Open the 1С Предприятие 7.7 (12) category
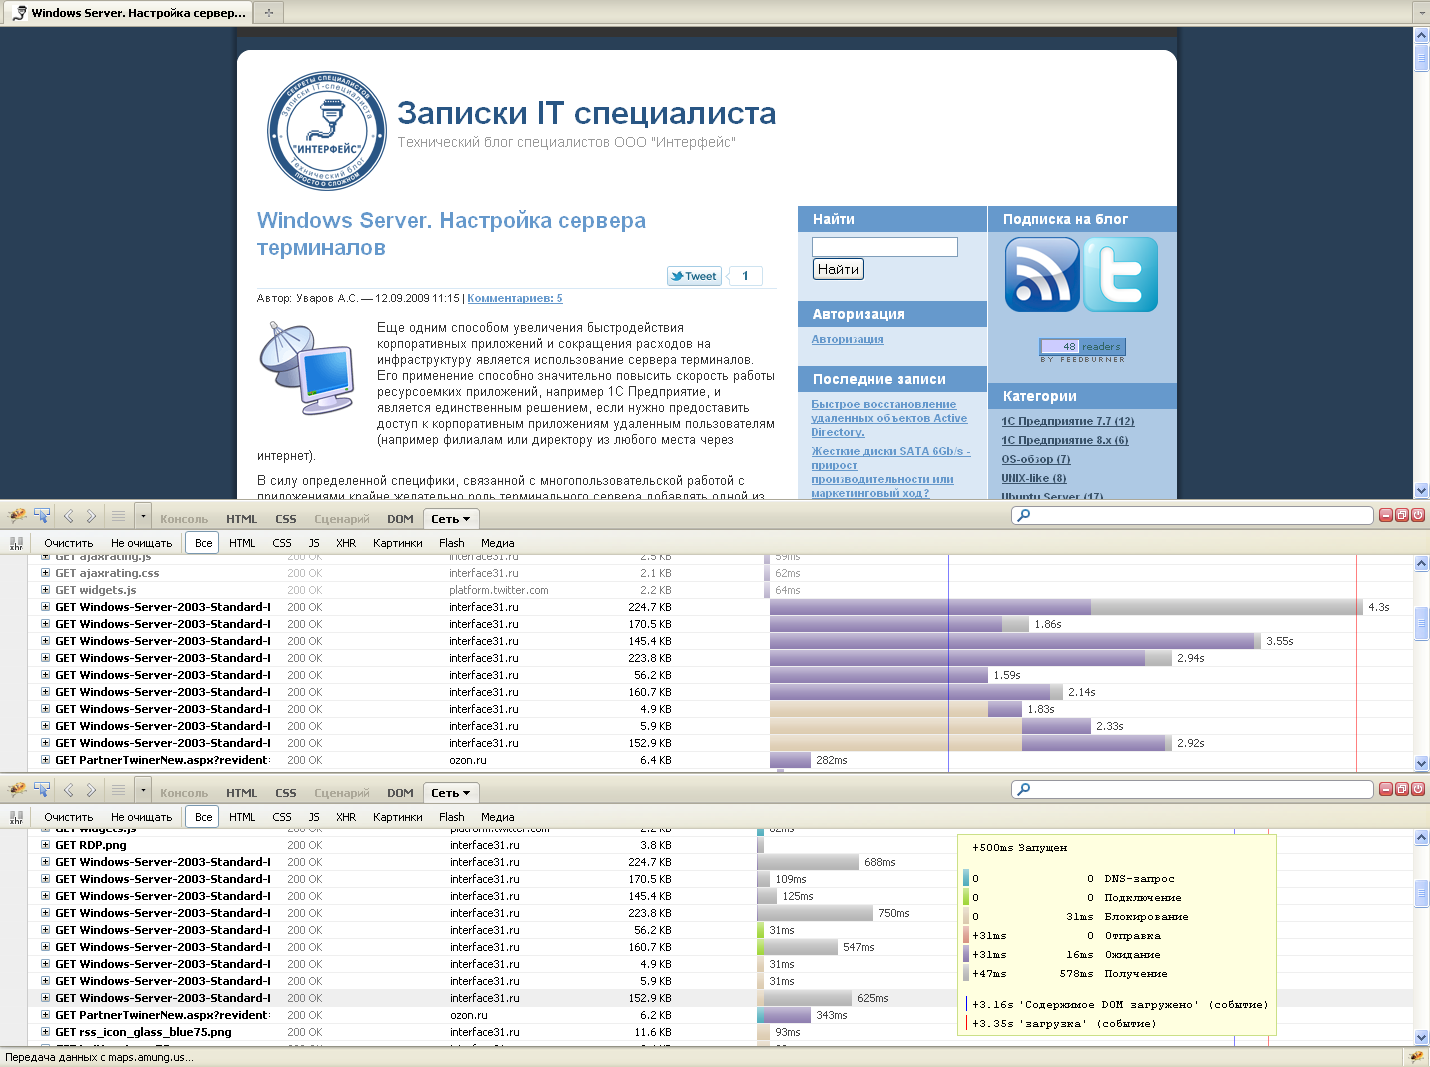Screen dimensions: 1430x1067 point(1068,421)
